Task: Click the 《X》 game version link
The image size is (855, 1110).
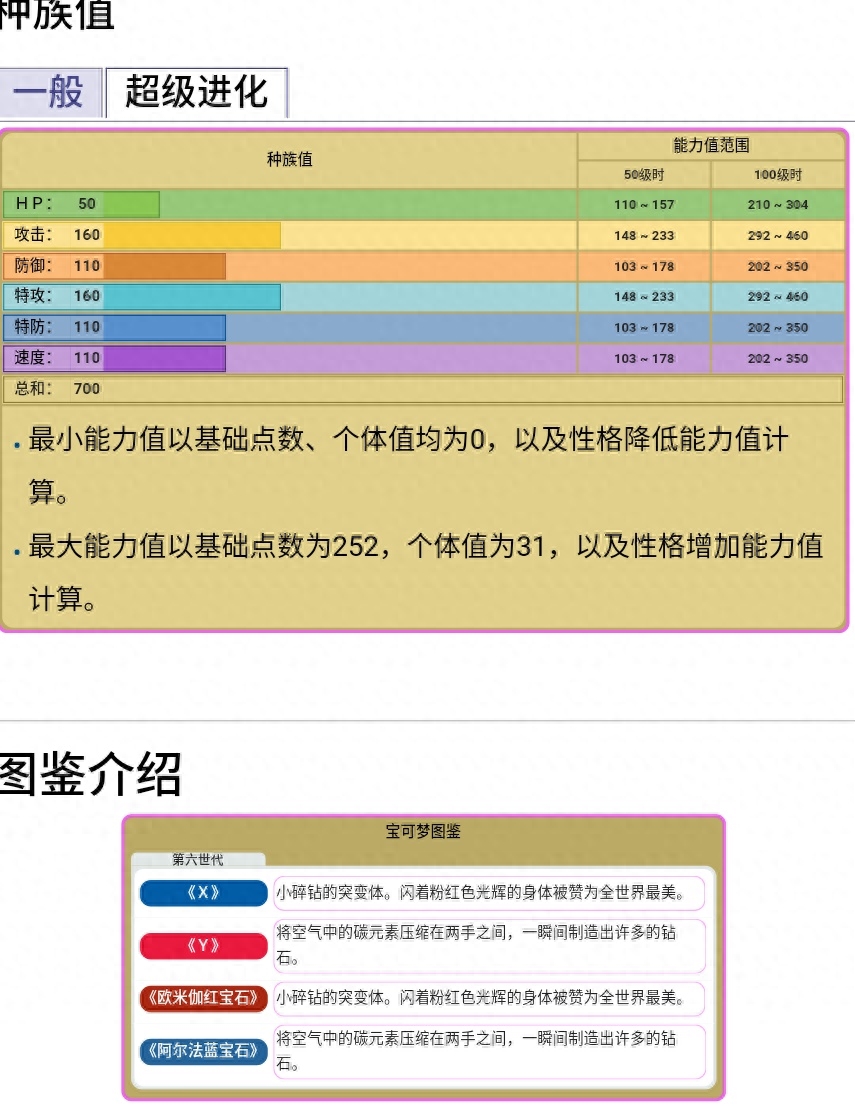Action: point(204,893)
